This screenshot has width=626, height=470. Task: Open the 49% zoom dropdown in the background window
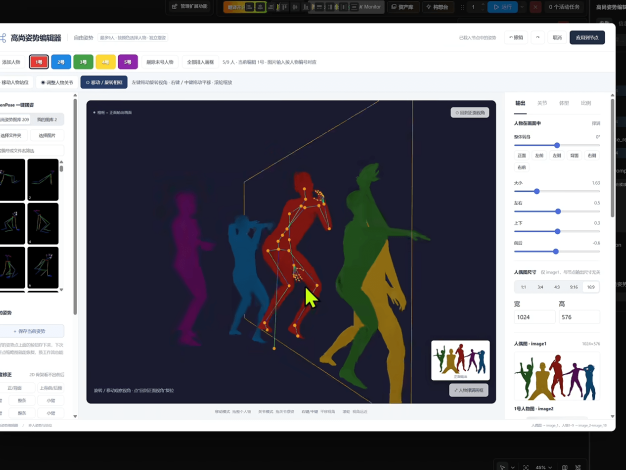tap(544, 467)
